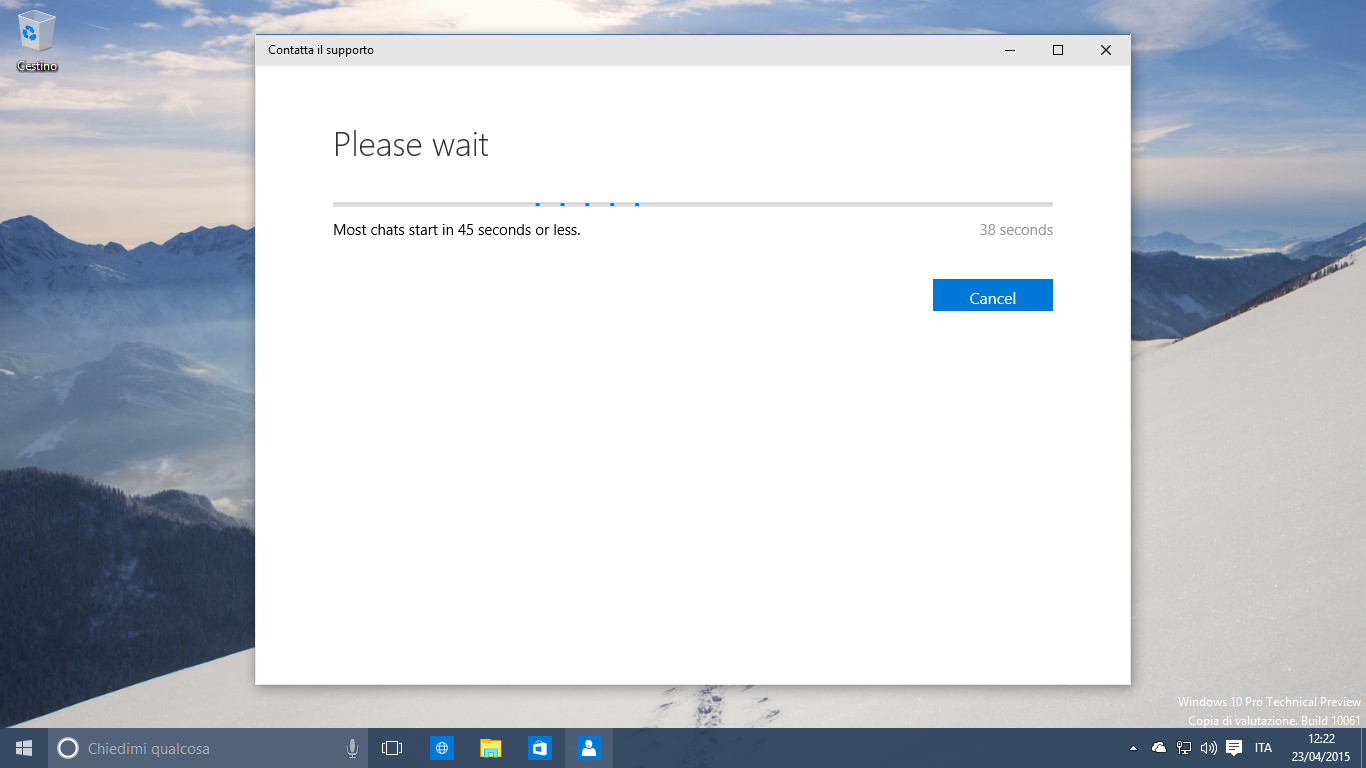The width and height of the screenshot is (1366, 768).
Task: Open the network status tray icon
Action: tap(1184, 748)
